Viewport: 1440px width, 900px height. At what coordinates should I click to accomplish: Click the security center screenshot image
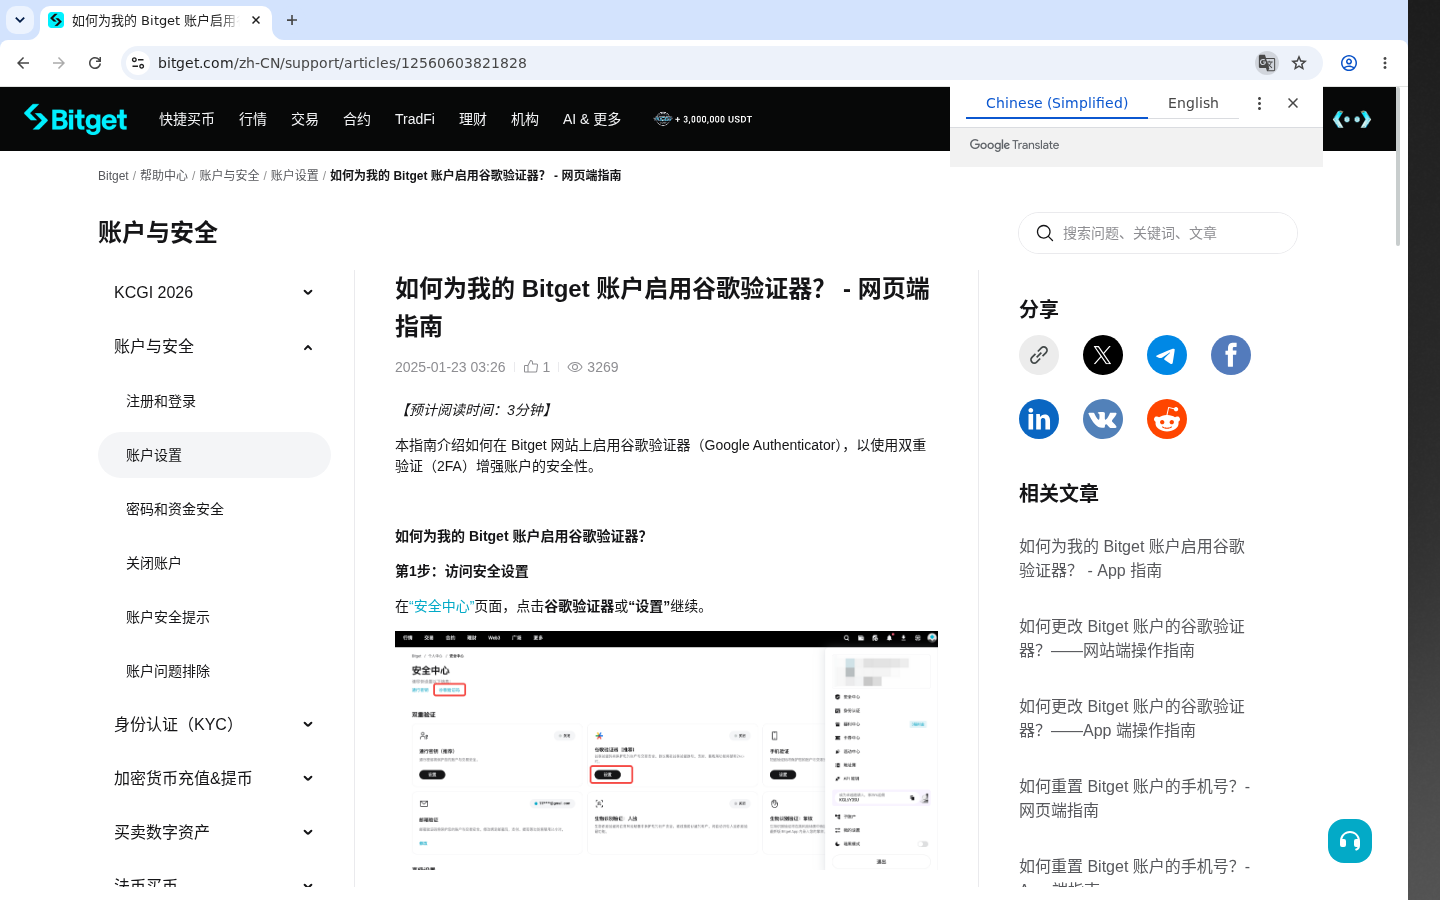pyautogui.click(x=666, y=750)
